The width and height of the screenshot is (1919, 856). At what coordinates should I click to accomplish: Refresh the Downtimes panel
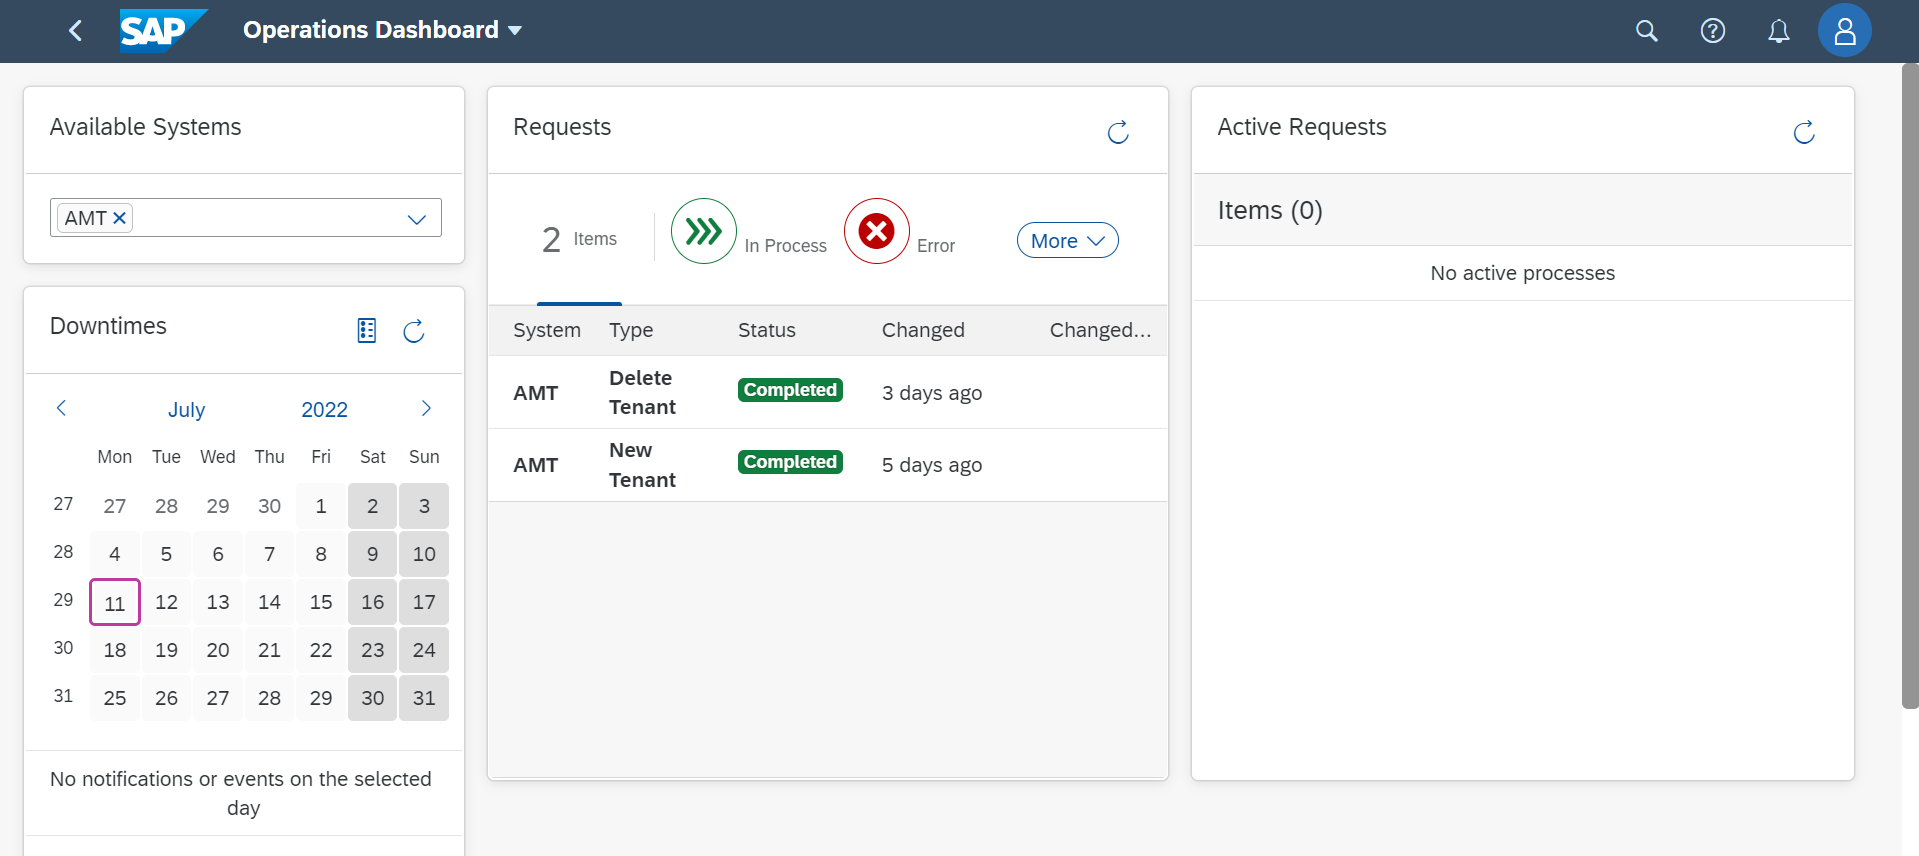point(413,331)
